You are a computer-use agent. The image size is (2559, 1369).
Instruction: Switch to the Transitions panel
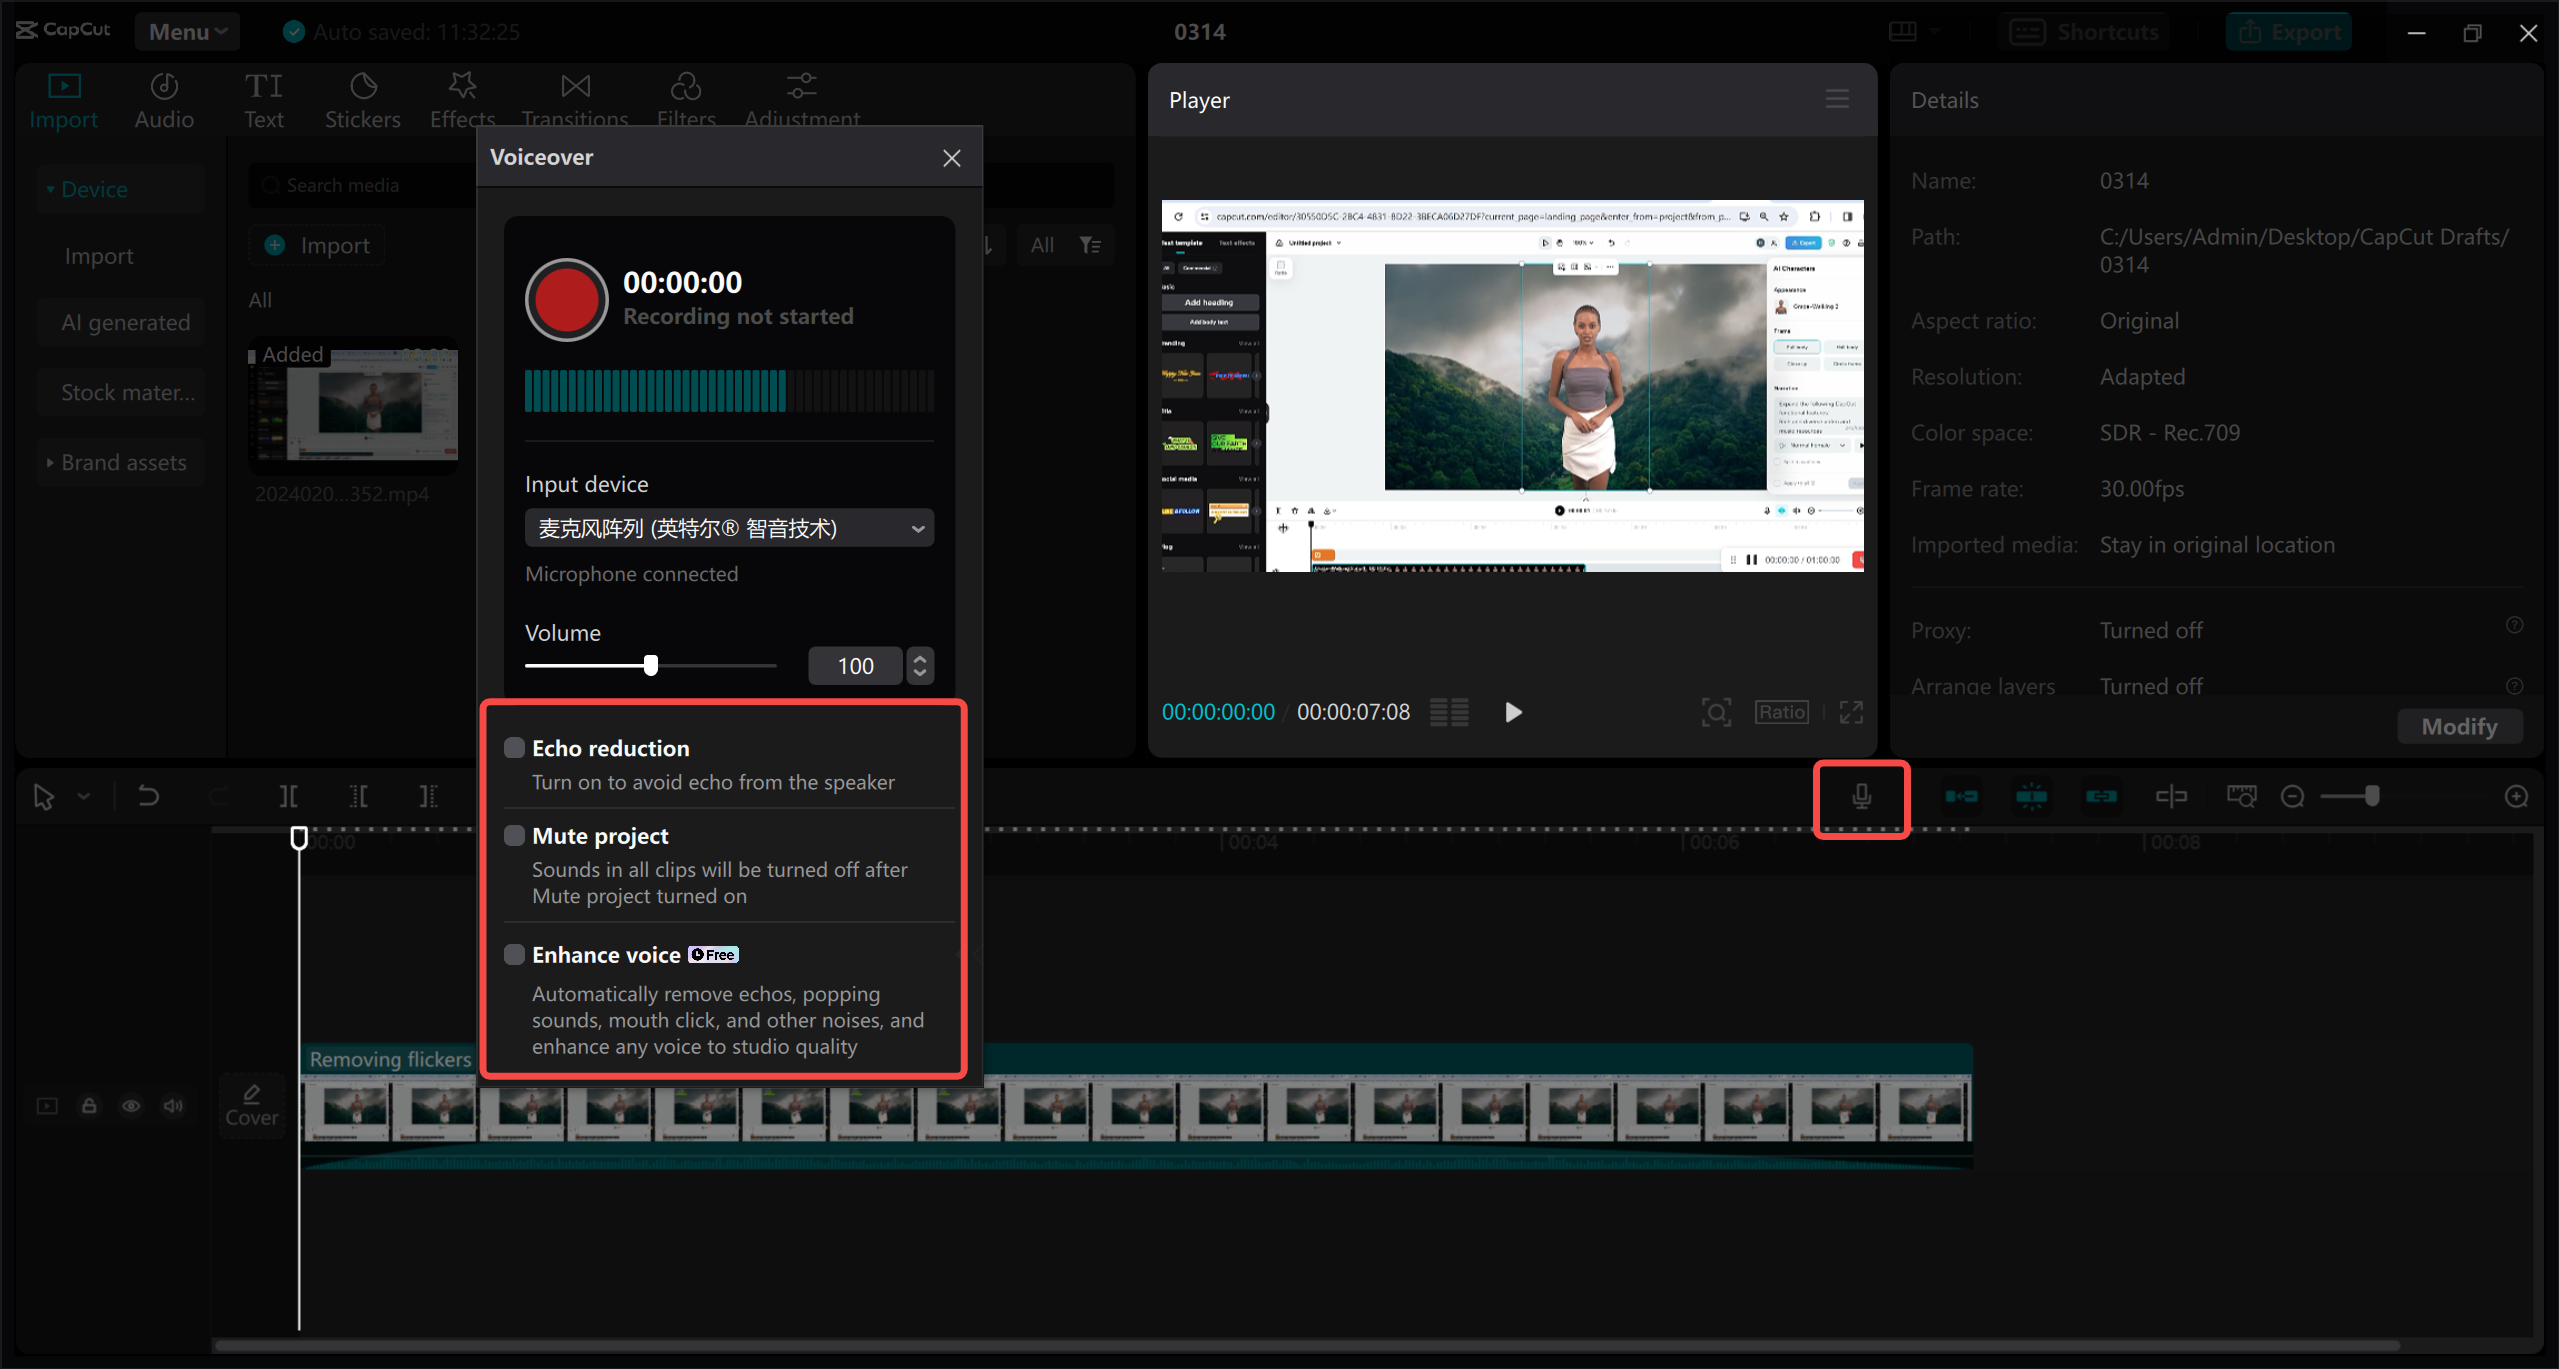click(574, 97)
